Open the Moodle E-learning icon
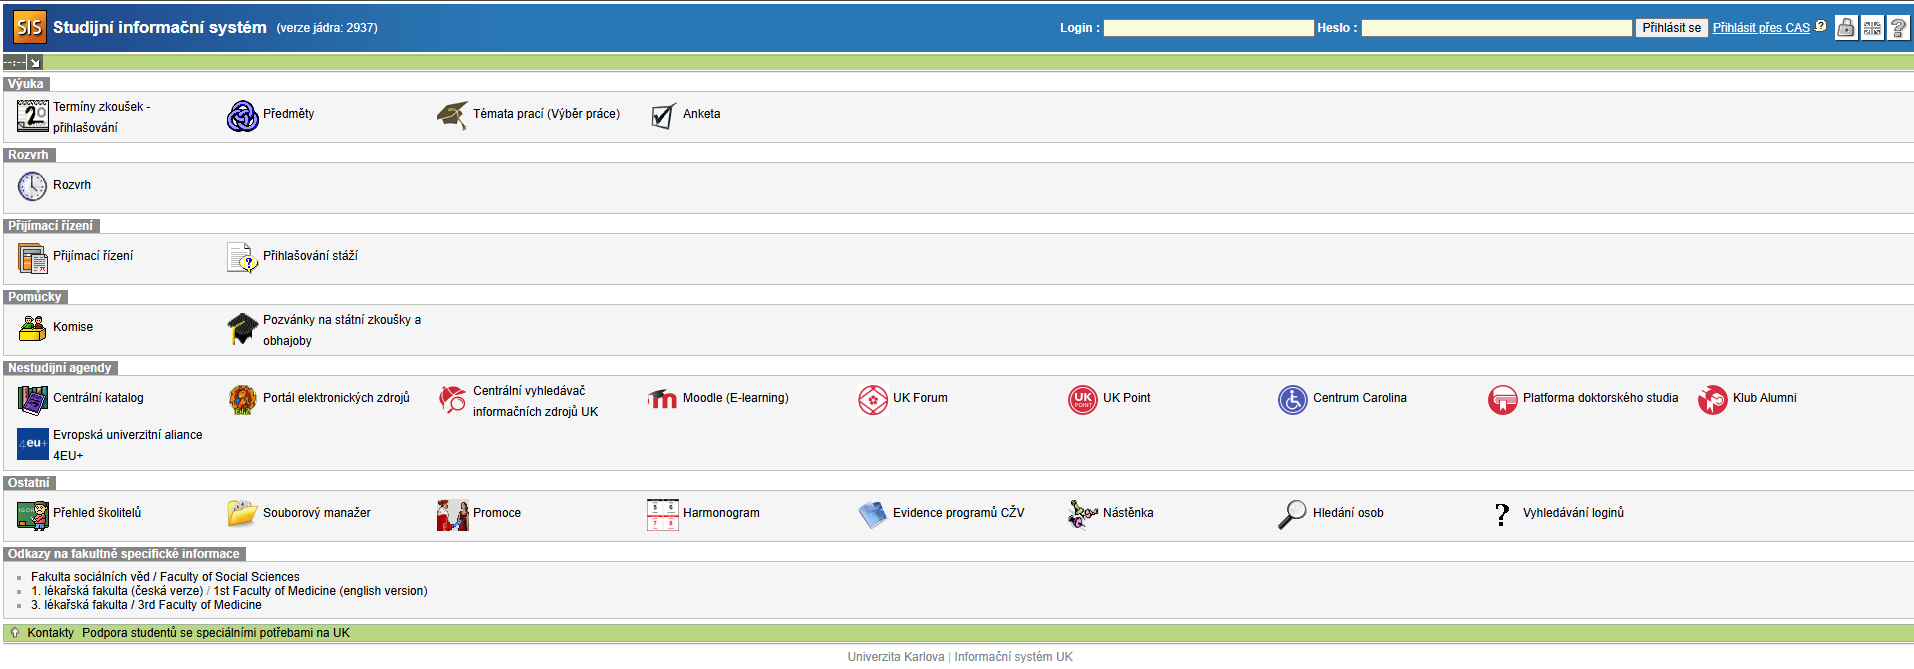Screen dimensions: 1914x669 [663, 400]
